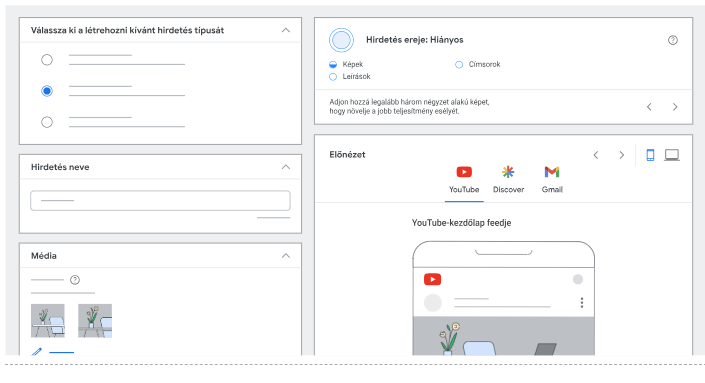The height and width of the screenshot is (383, 705).
Task: Switch to the Discover preview tab
Action: coord(509,180)
